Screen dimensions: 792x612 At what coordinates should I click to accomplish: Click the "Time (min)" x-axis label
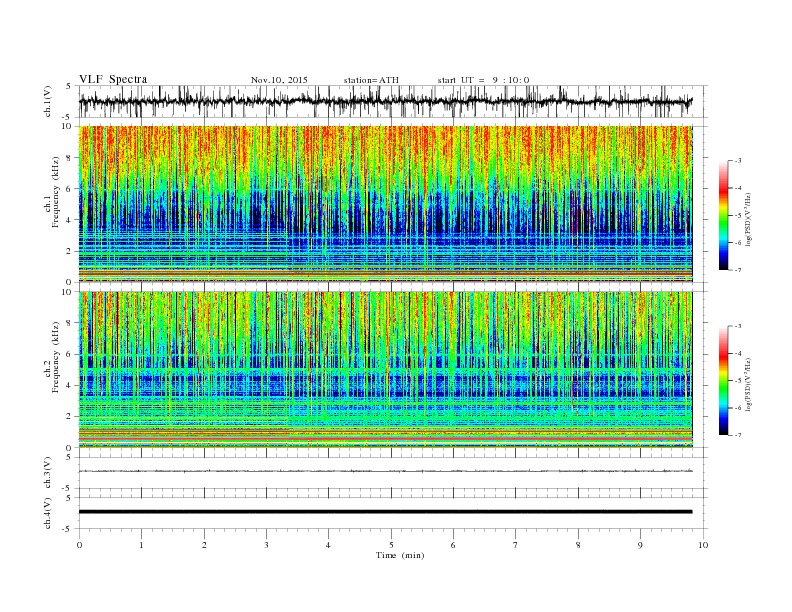point(400,555)
